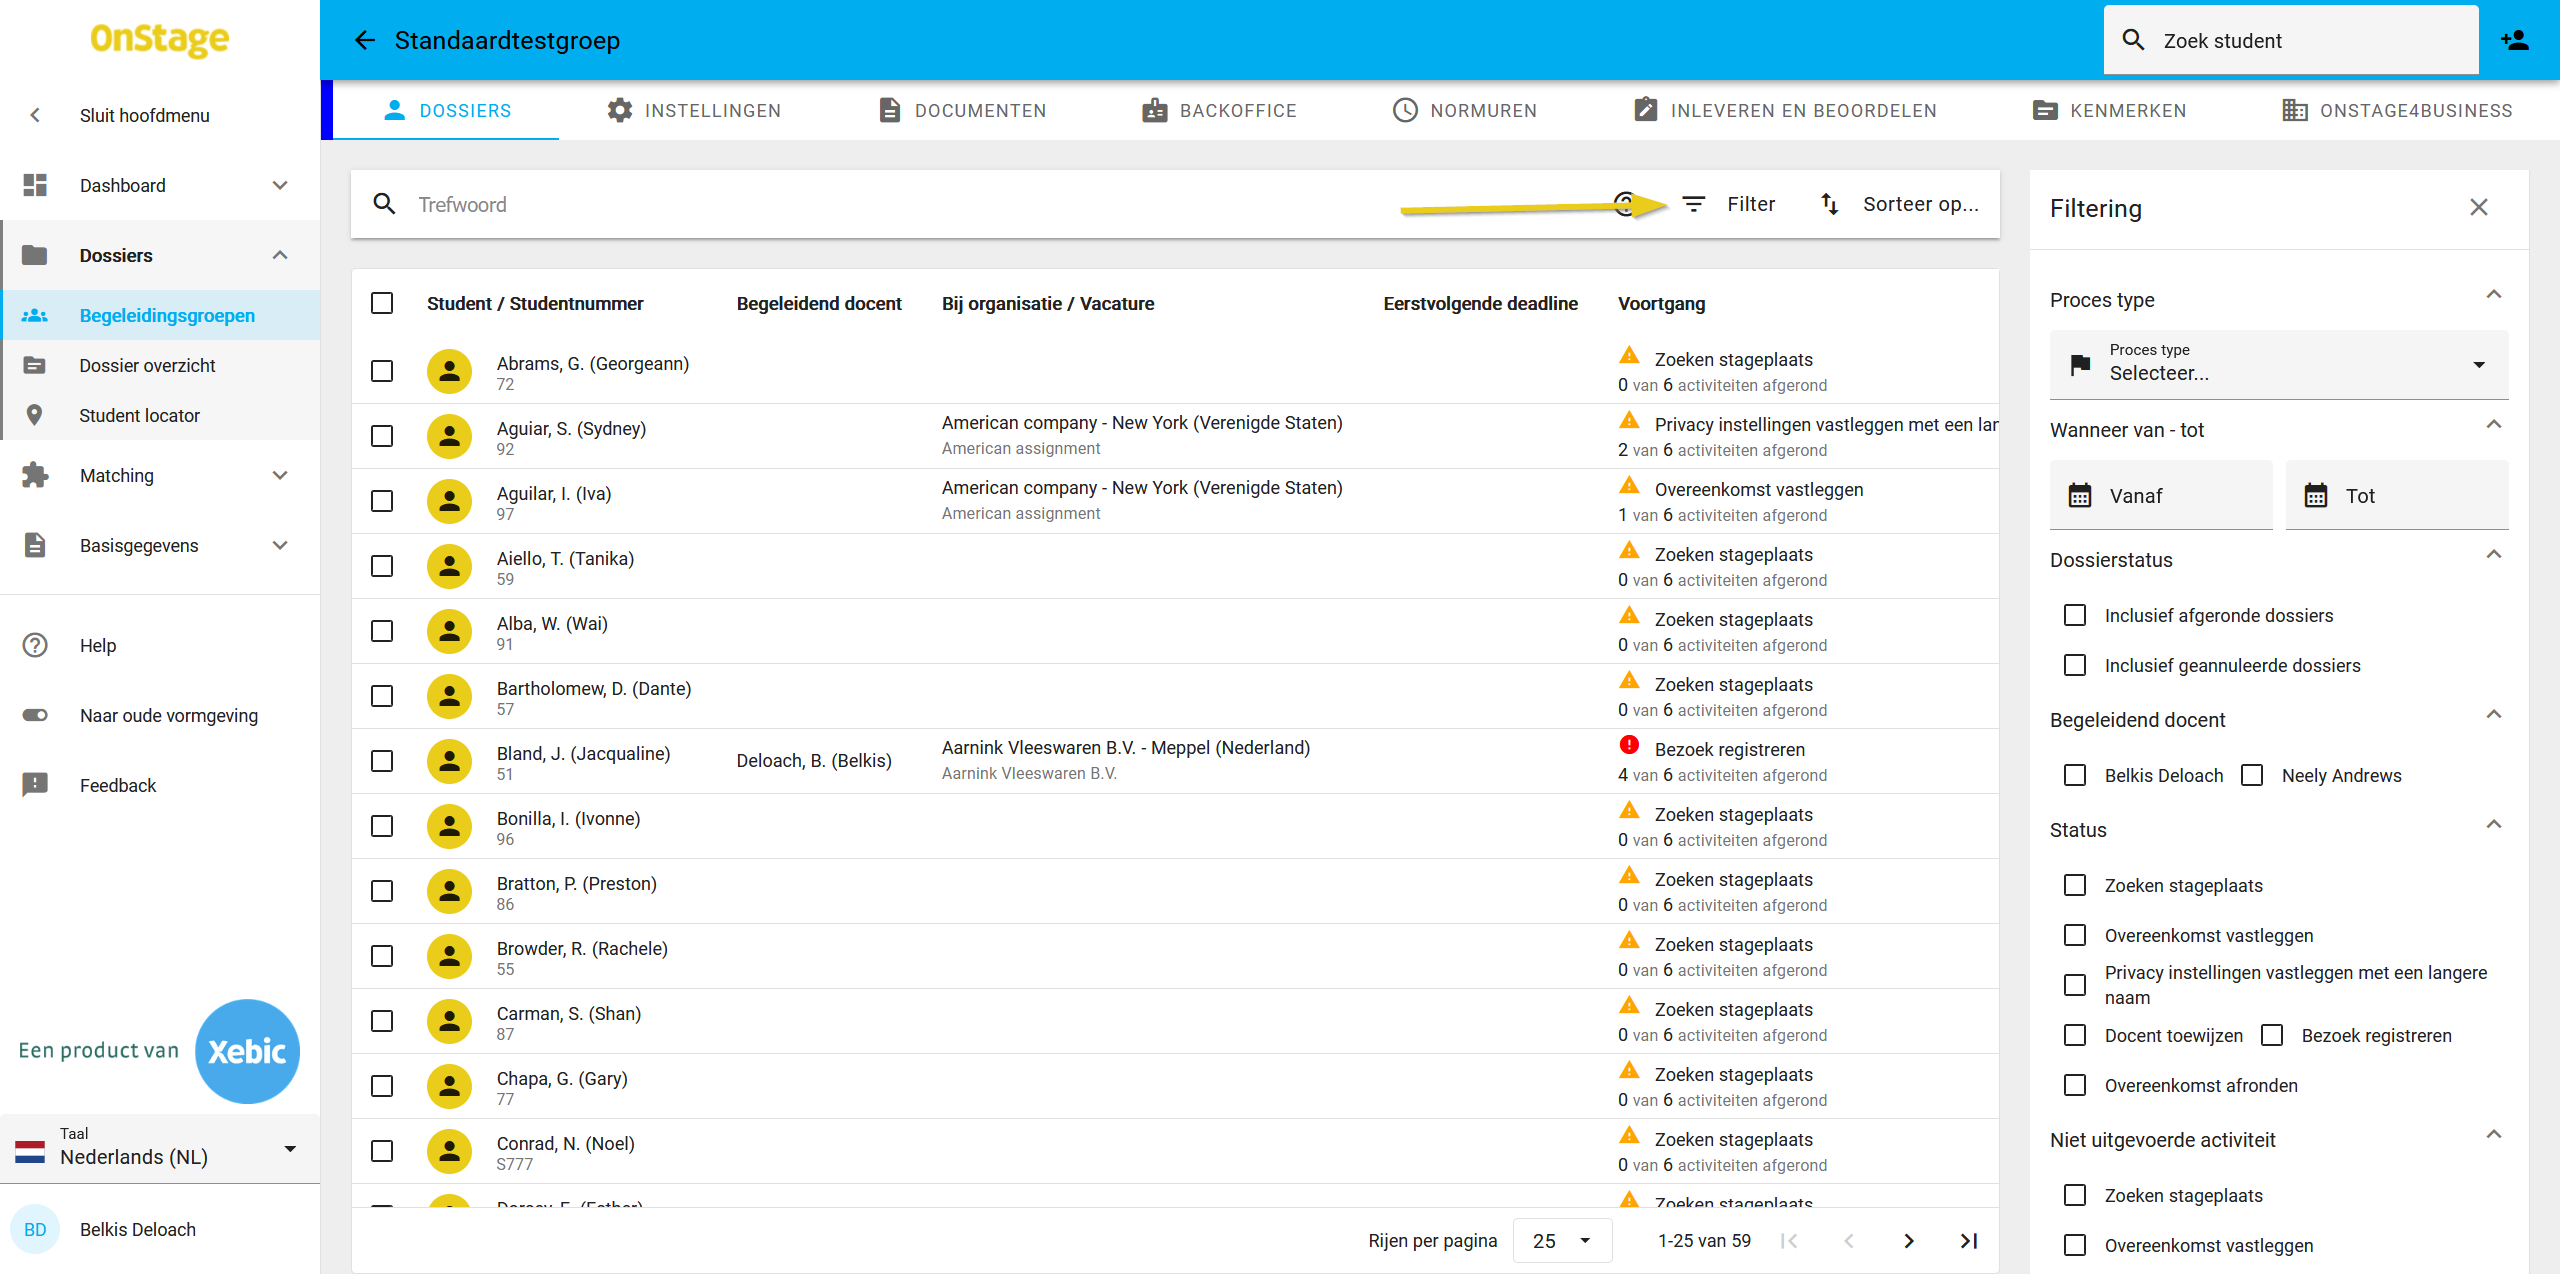Click the Filter icon button
2560x1274 pixels.
click(x=1693, y=204)
